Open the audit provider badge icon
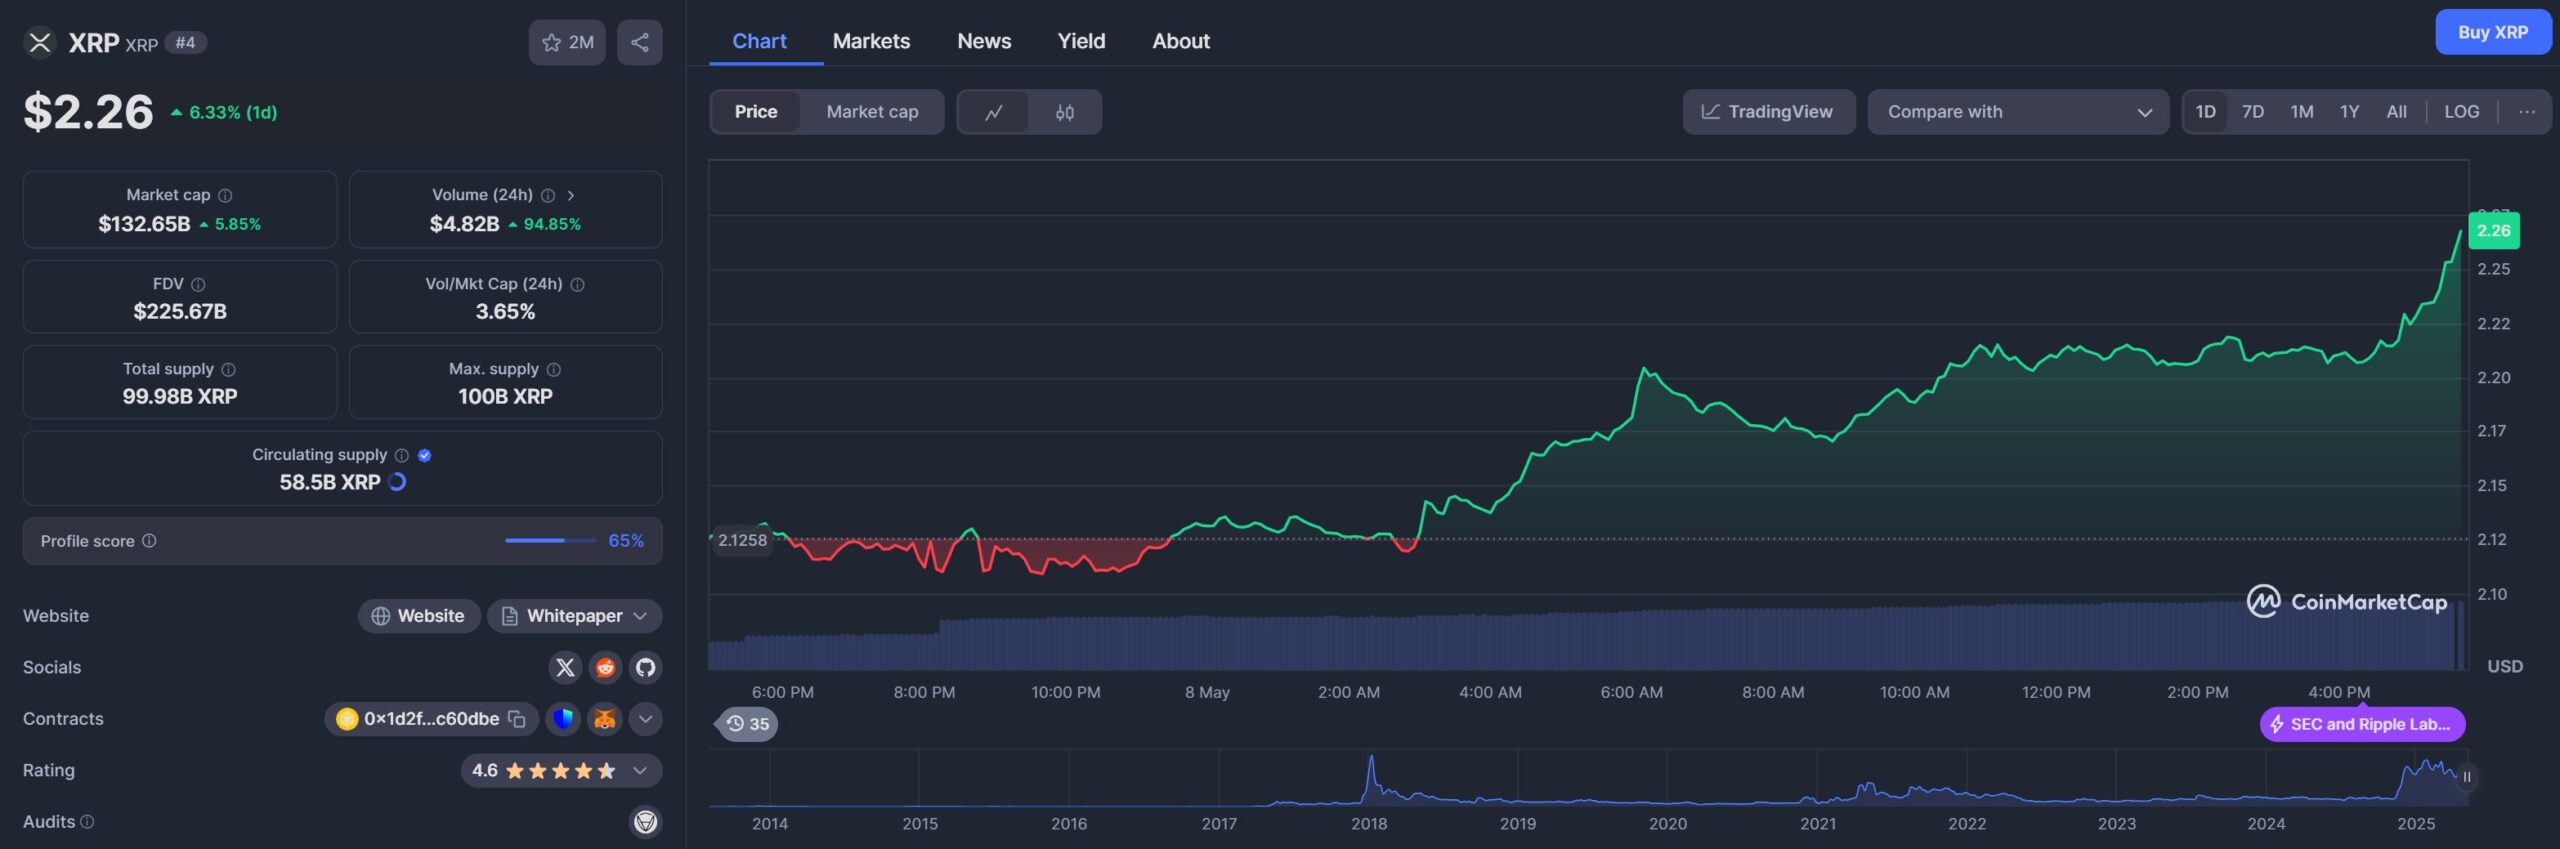This screenshot has width=2560, height=849. (x=646, y=822)
